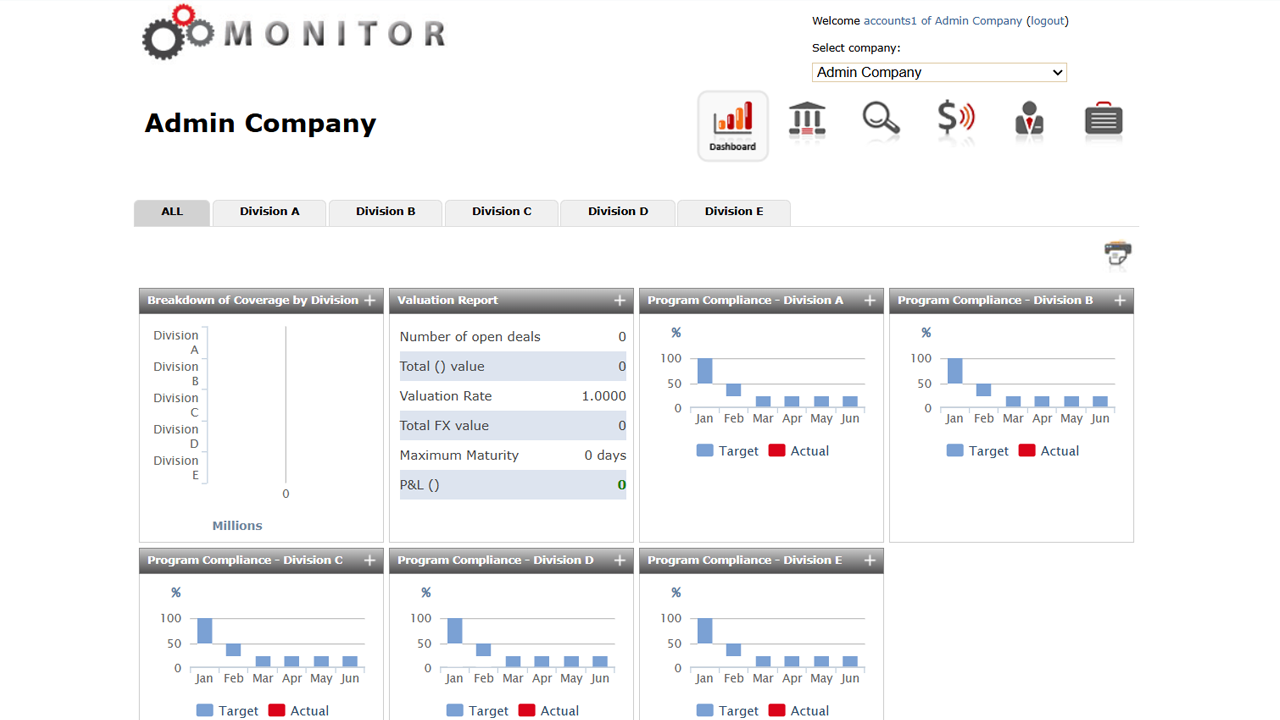The width and height of the screenshot is (1280, 720).
Task: Click accounts1 of Admin Company link
Action: 942,21
